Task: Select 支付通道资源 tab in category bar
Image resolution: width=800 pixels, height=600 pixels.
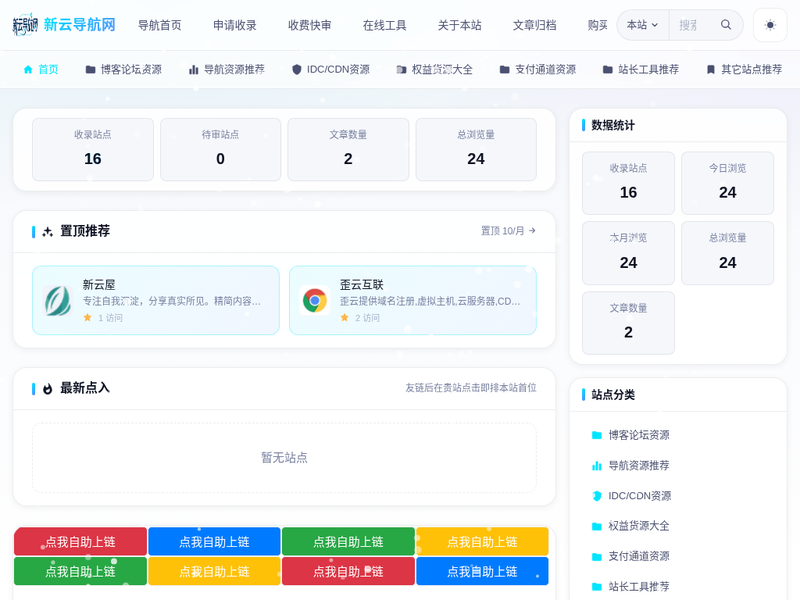Action: 538,69
